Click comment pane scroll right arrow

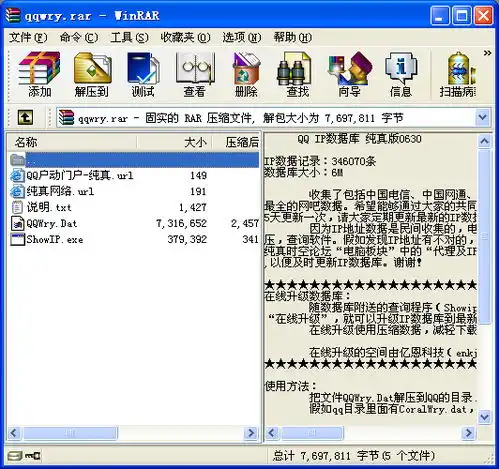pos(468,433)
